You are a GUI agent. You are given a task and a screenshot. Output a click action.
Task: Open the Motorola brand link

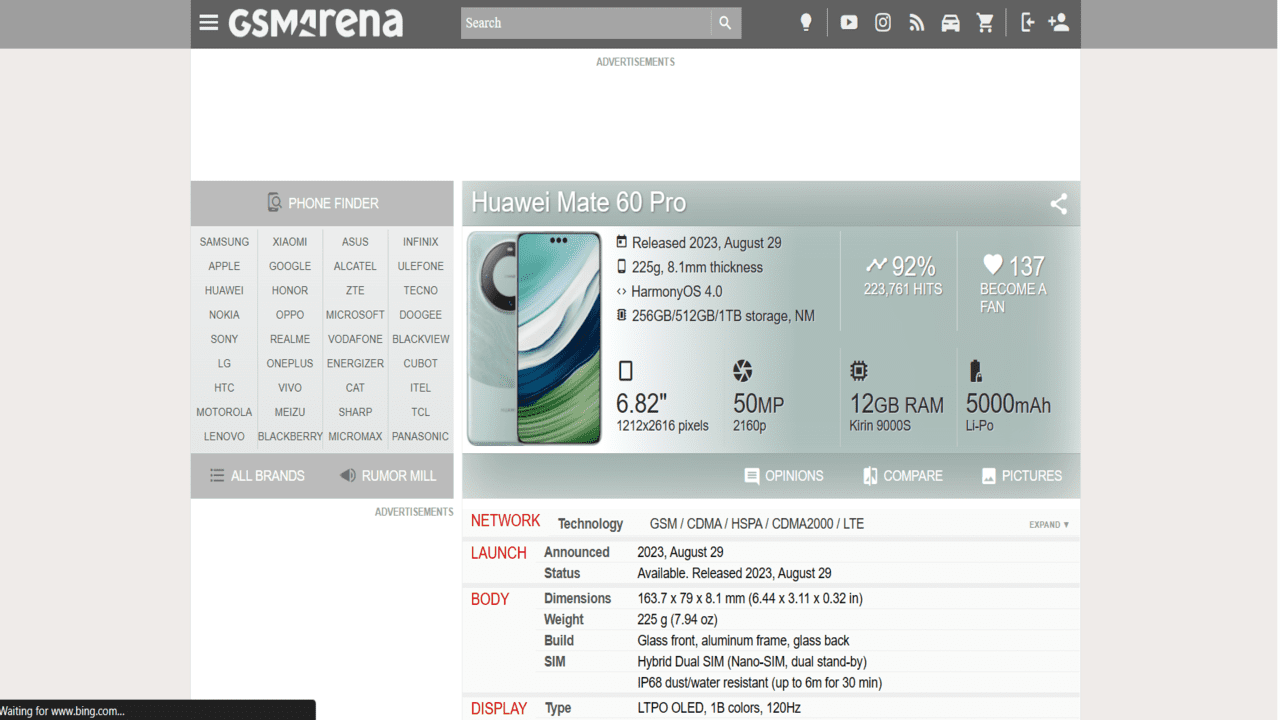(x=224, y=412)
